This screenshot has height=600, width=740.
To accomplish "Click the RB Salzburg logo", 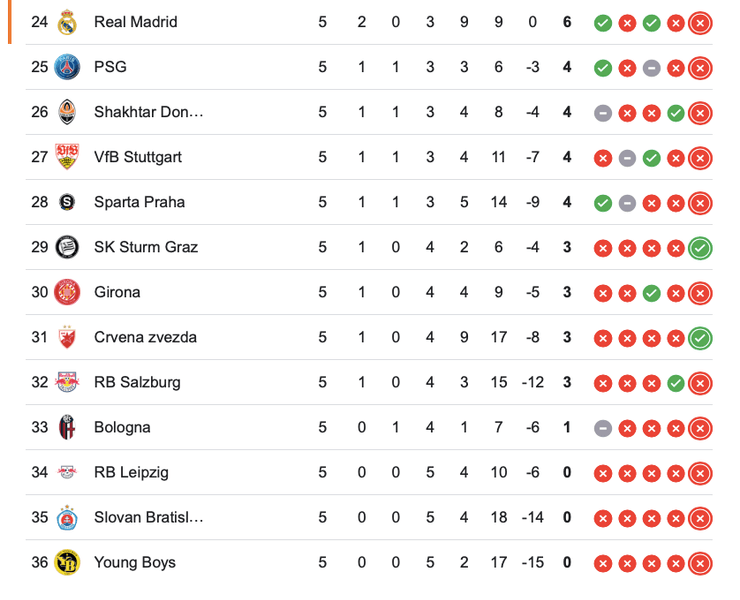I will click(x=67, y=382).
